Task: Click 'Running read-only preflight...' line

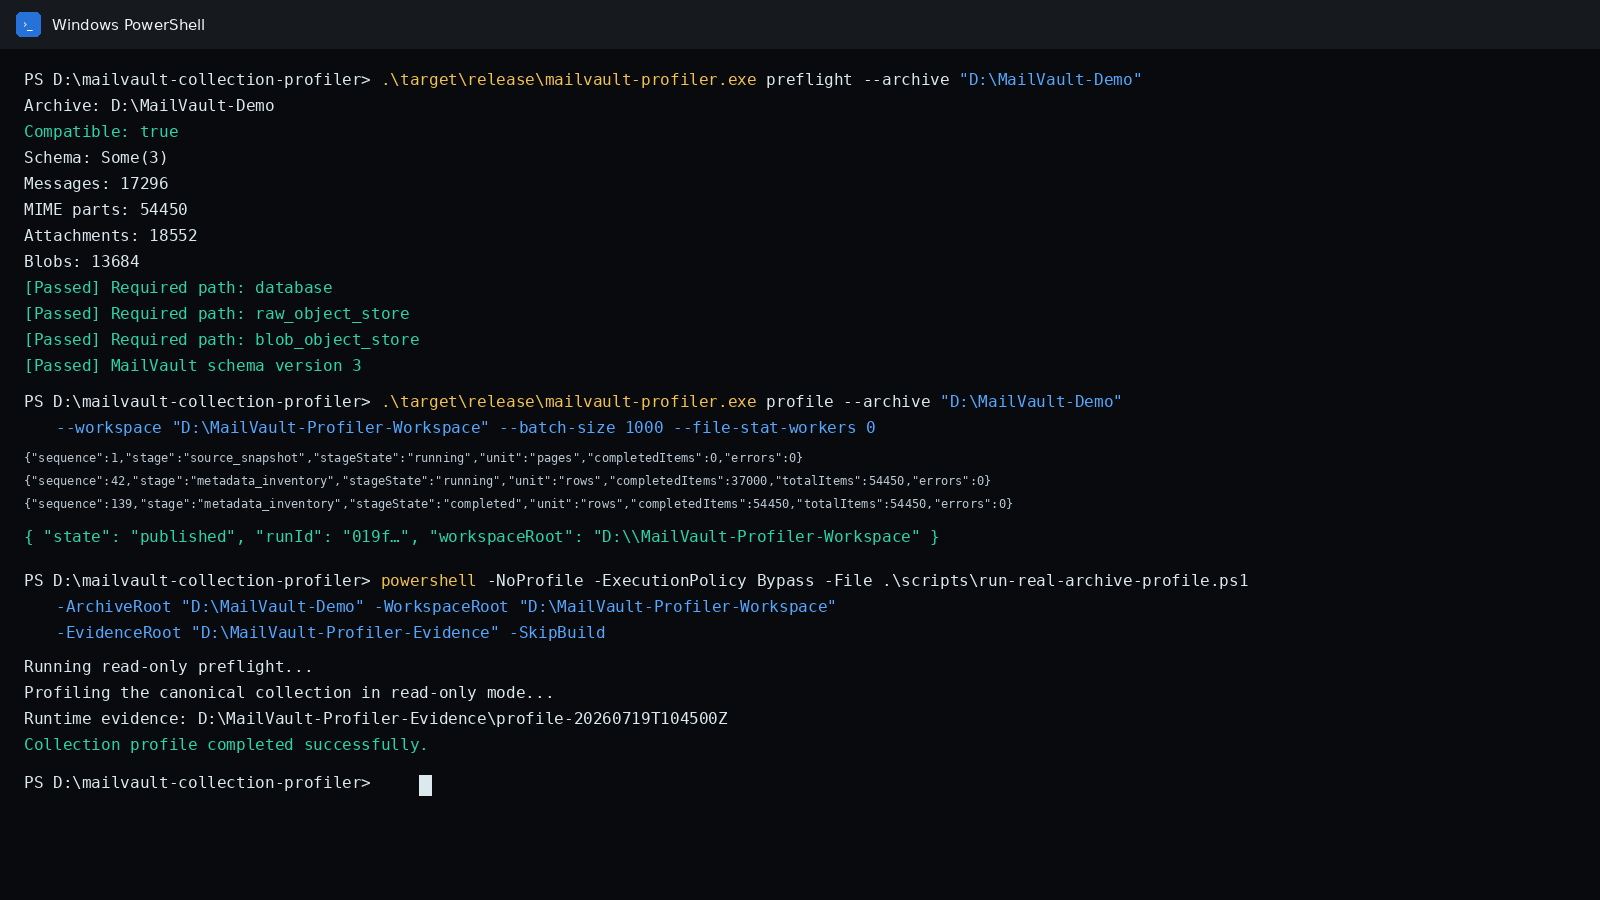Action: coord(168,667)
